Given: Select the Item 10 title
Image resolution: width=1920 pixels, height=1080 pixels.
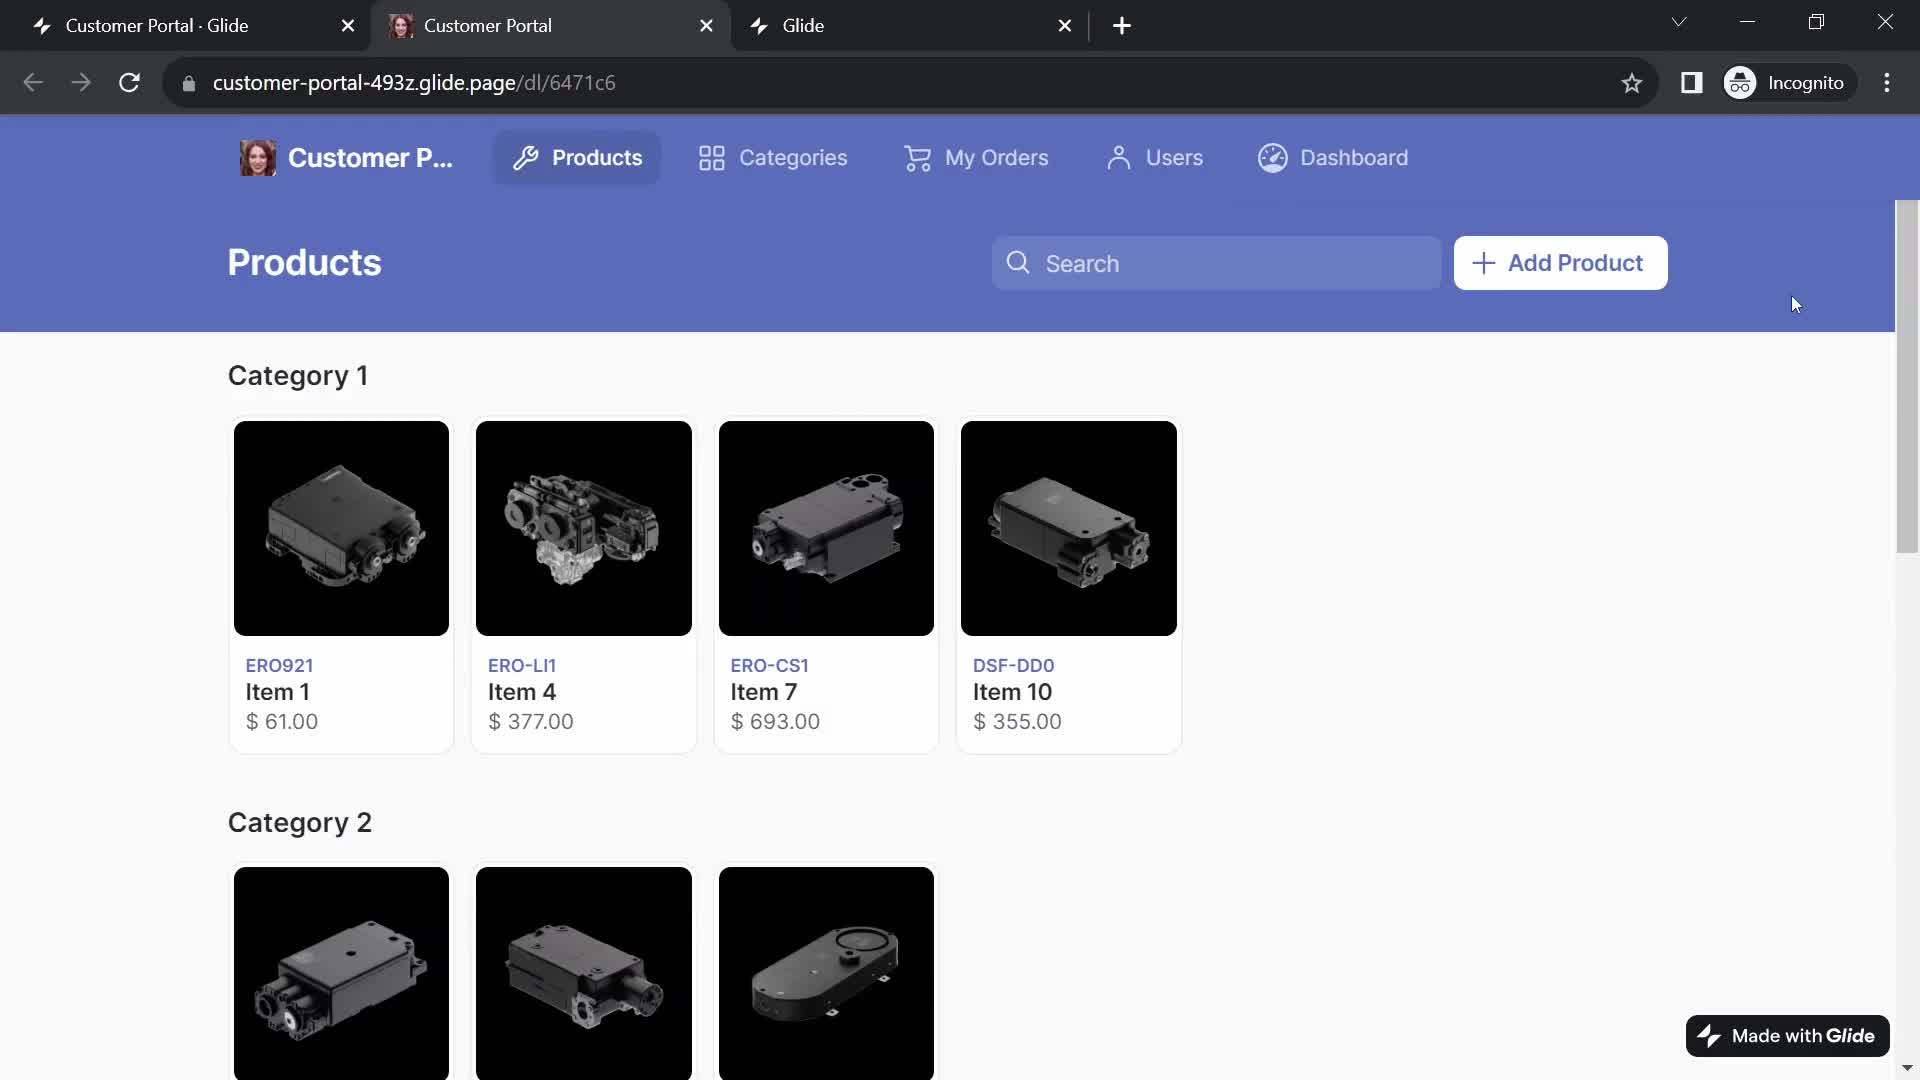Looking at the screenshot, I should tap(1012, 692).
